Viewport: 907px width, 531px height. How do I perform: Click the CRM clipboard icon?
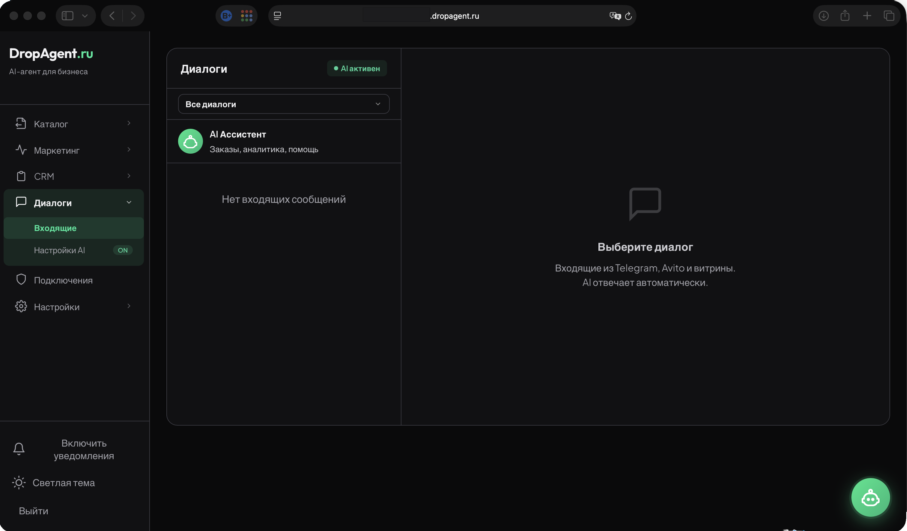[21, 176]
